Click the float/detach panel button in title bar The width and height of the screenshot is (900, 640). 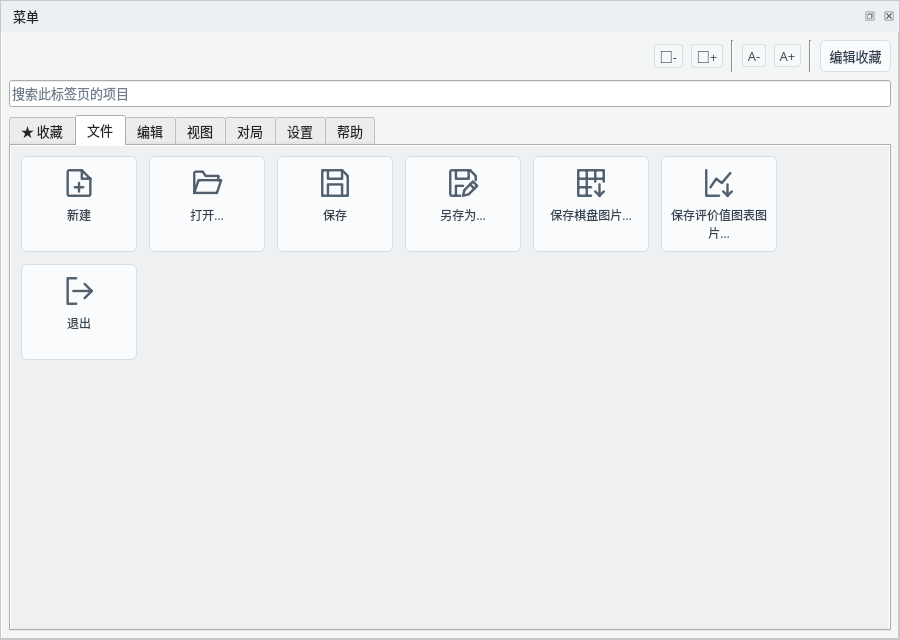coord(870,16)
